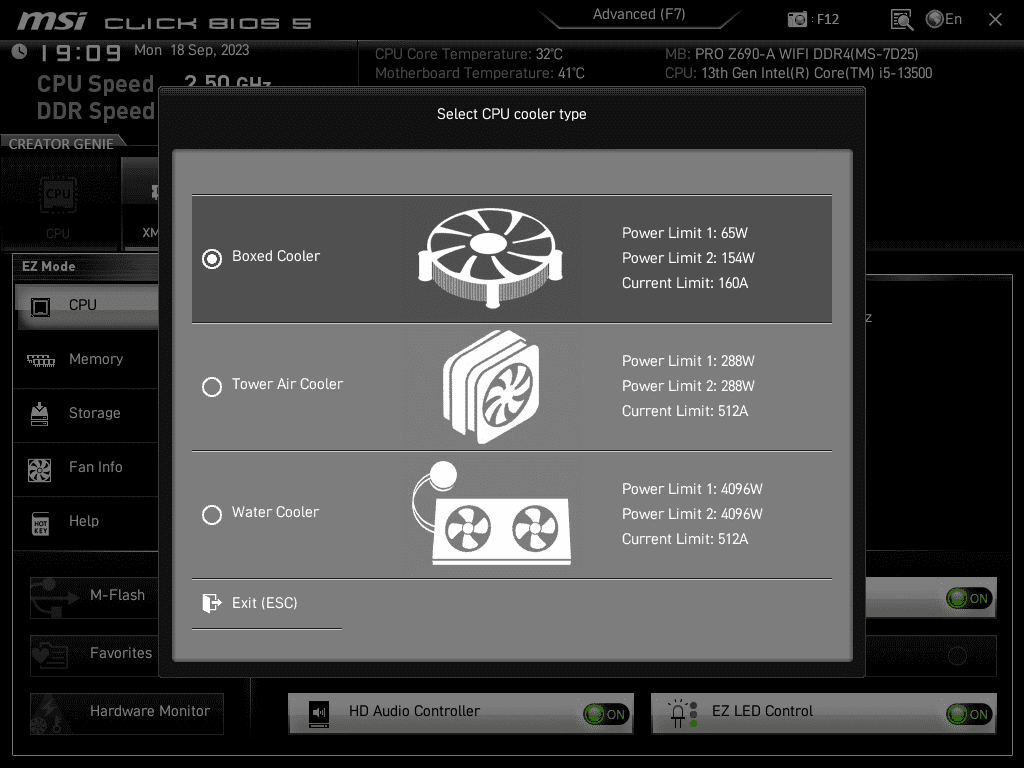The width and height of the screenshot is (1024, 768).
Task: Switch to Advanced (F7) mode
Action: (639, 14)
